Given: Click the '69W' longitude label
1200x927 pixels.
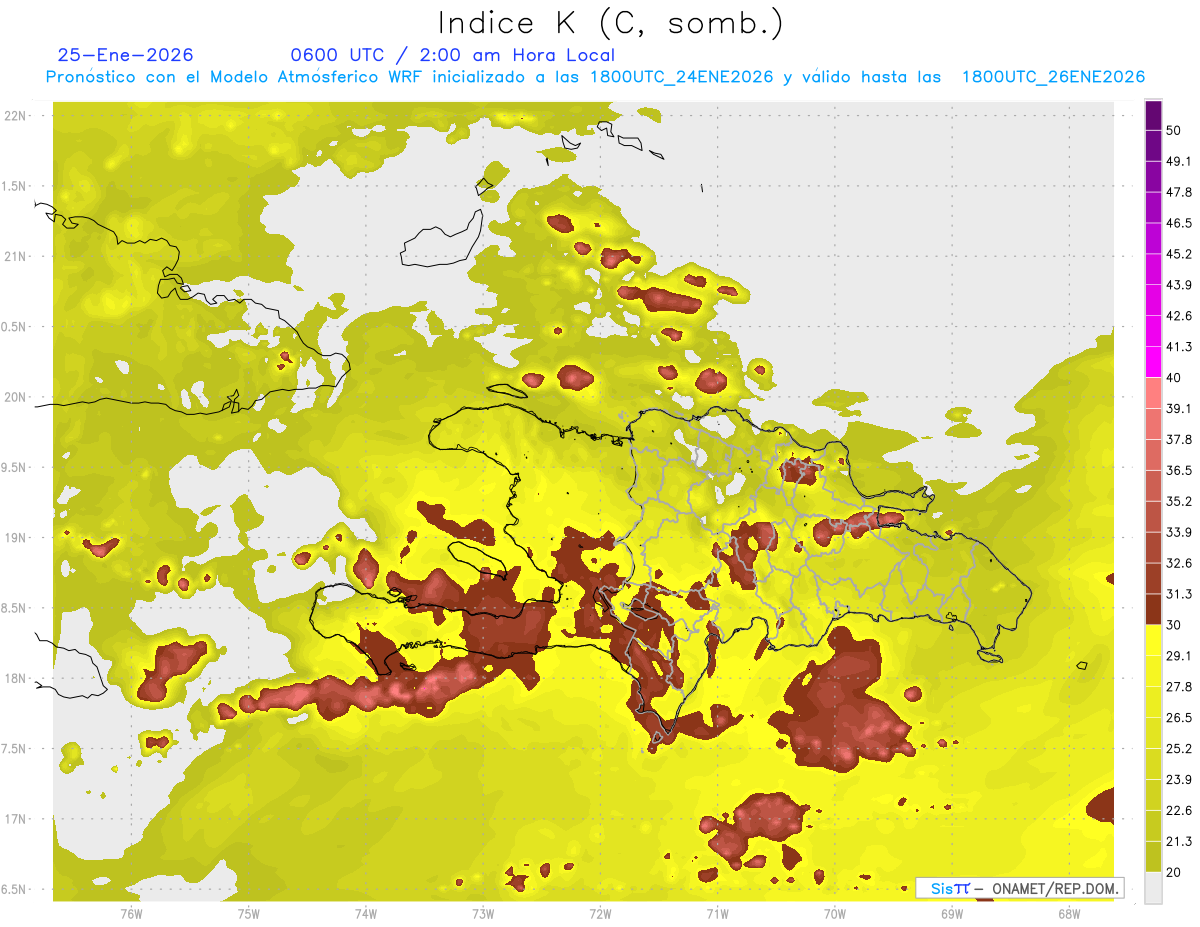Looking at the screenshot, I should coord(952,913).
